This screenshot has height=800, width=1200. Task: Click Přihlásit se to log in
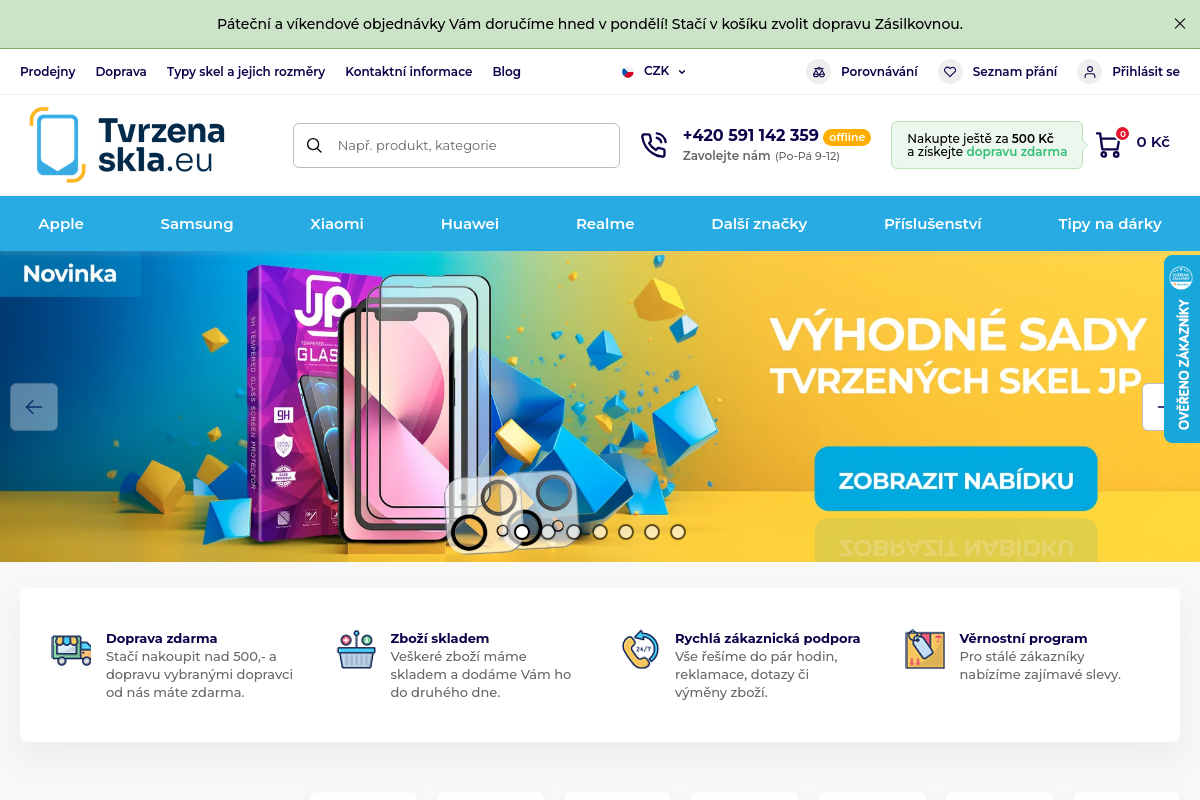point(1146,72)
